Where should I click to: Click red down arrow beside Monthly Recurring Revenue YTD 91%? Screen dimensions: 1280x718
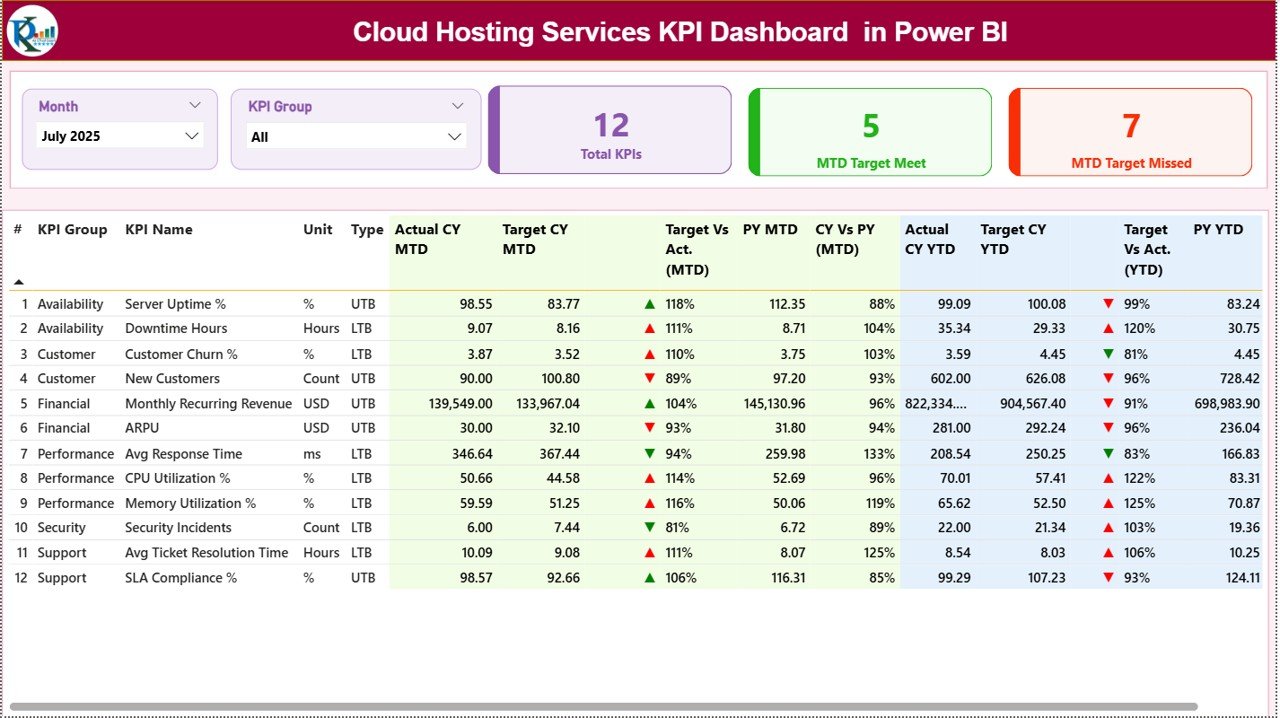(1110, 403)
